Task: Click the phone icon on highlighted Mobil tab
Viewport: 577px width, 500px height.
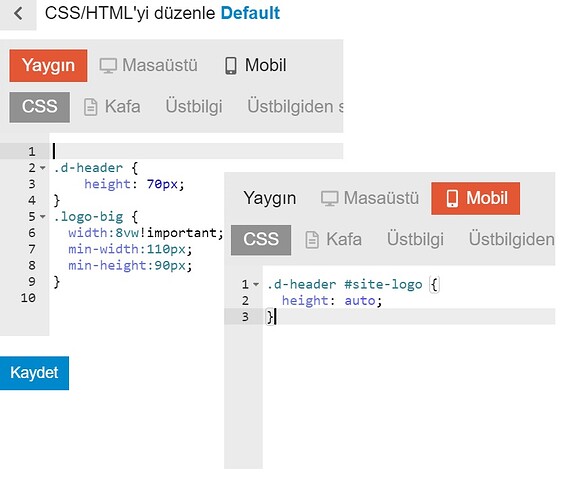Action: pyautogui.click(x=452, y=198)
